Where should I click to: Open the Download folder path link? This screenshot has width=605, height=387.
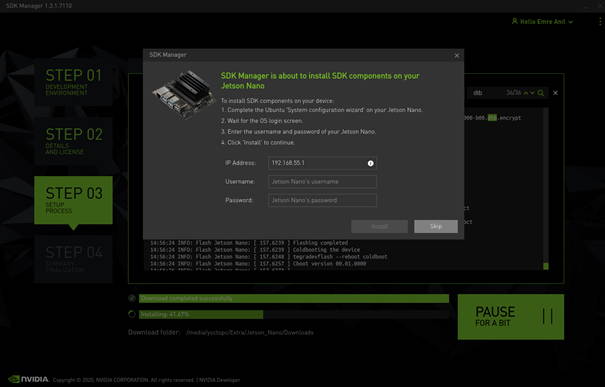250,333
